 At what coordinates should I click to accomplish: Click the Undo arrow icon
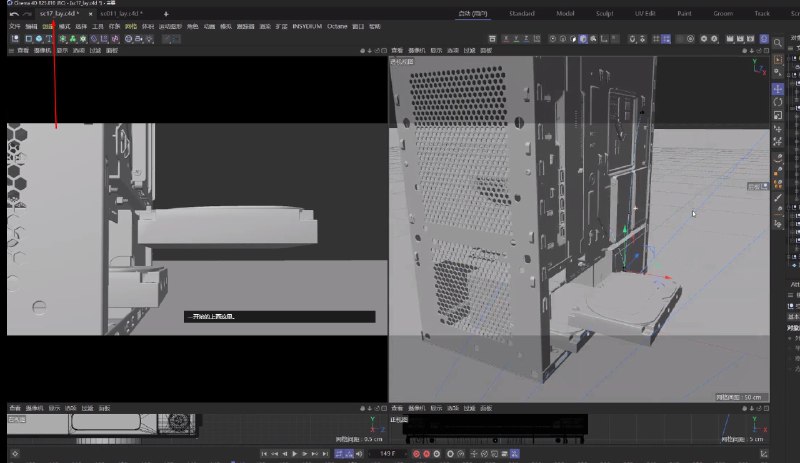(14, 14)
